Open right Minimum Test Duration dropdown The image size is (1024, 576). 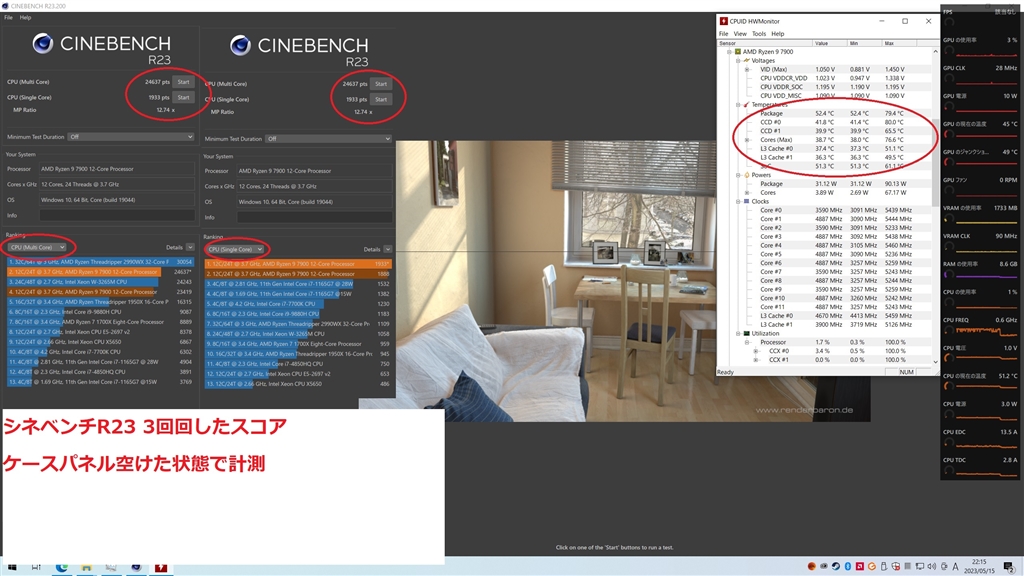[328, 139]
